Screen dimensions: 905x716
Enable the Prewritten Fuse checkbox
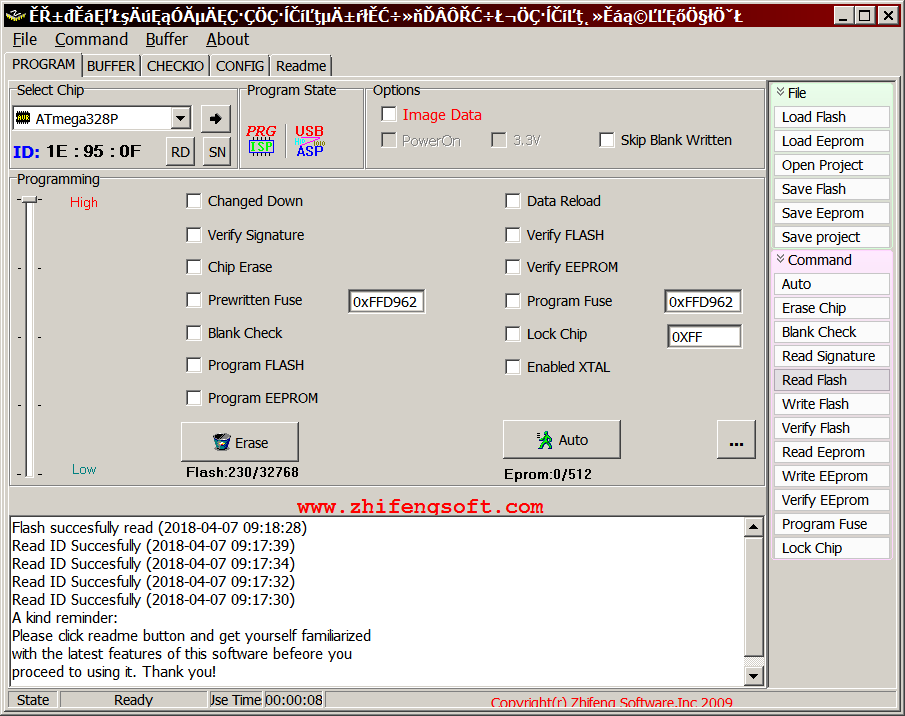coord(194,300)
